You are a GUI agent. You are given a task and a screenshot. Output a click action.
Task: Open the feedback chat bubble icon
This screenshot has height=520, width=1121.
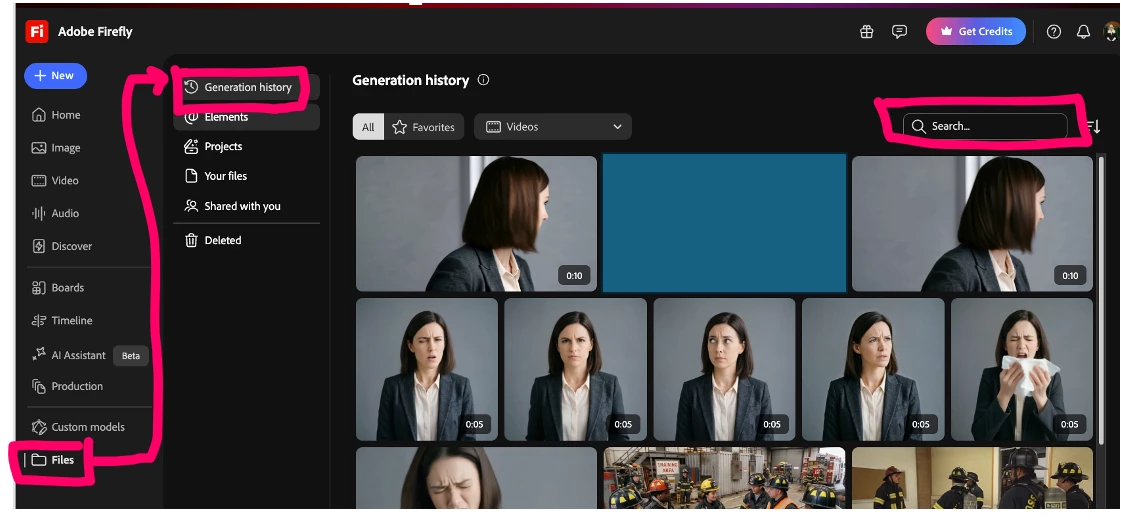899,31
